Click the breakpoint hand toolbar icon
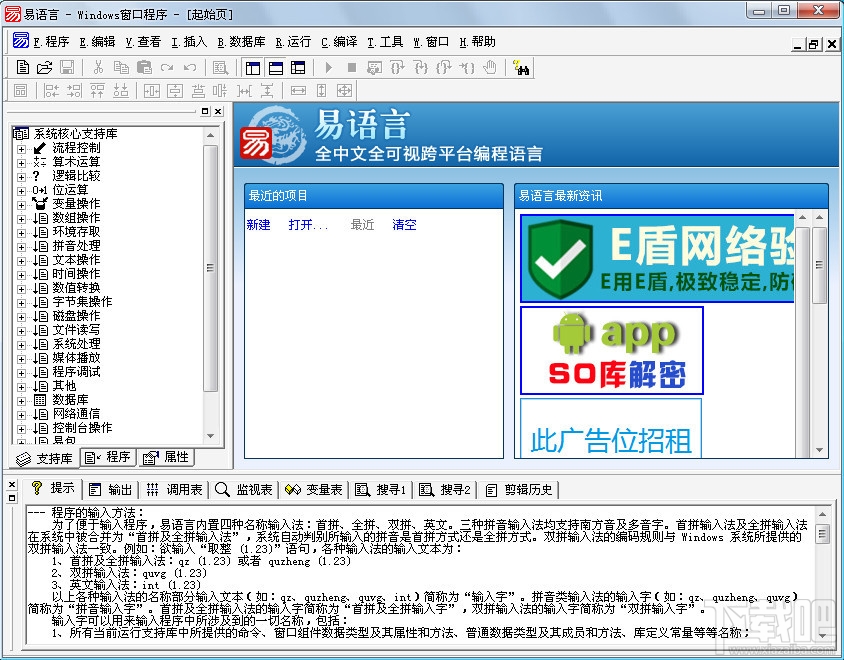 pos(489,68)
